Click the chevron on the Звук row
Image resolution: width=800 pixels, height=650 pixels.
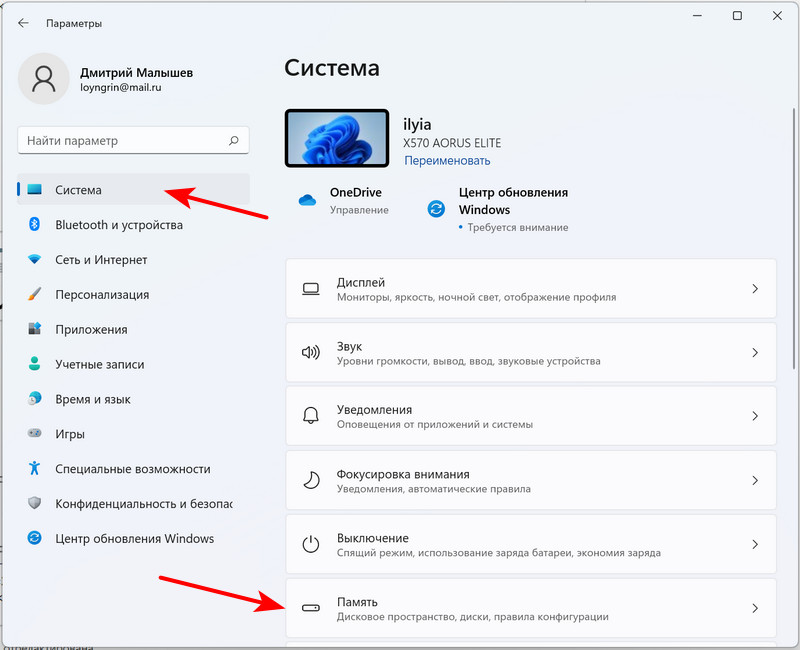coord(755,352)
